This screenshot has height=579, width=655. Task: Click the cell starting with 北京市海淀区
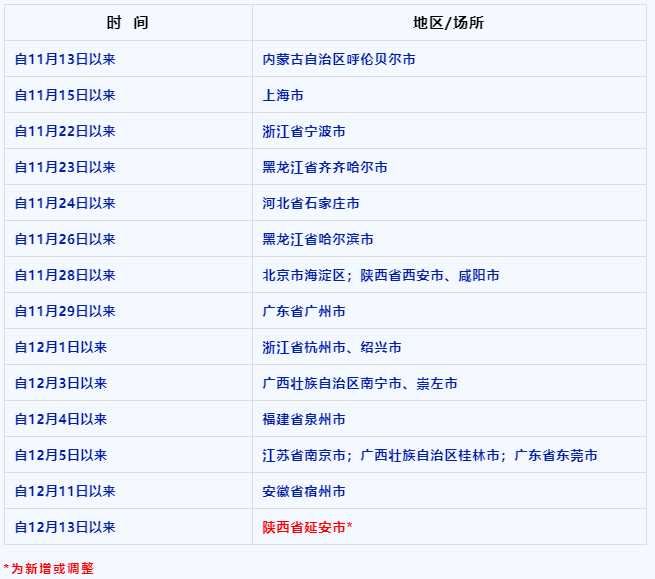449,274
